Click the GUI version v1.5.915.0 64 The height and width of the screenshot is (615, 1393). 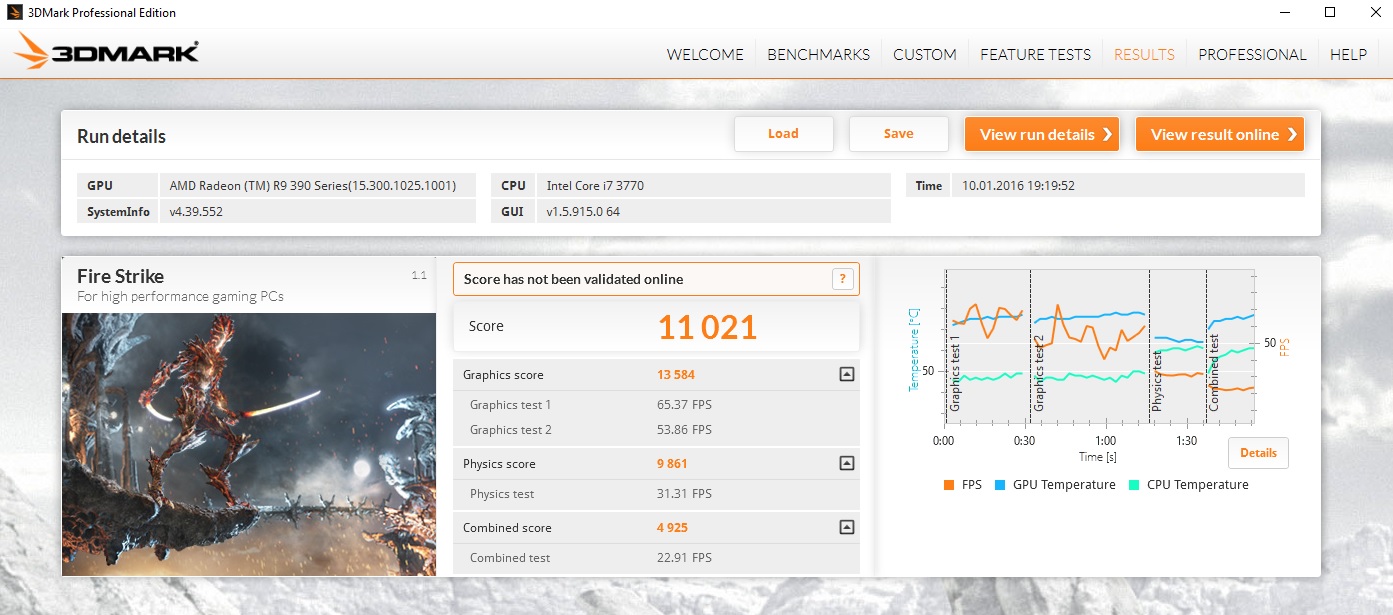(583, 211)
